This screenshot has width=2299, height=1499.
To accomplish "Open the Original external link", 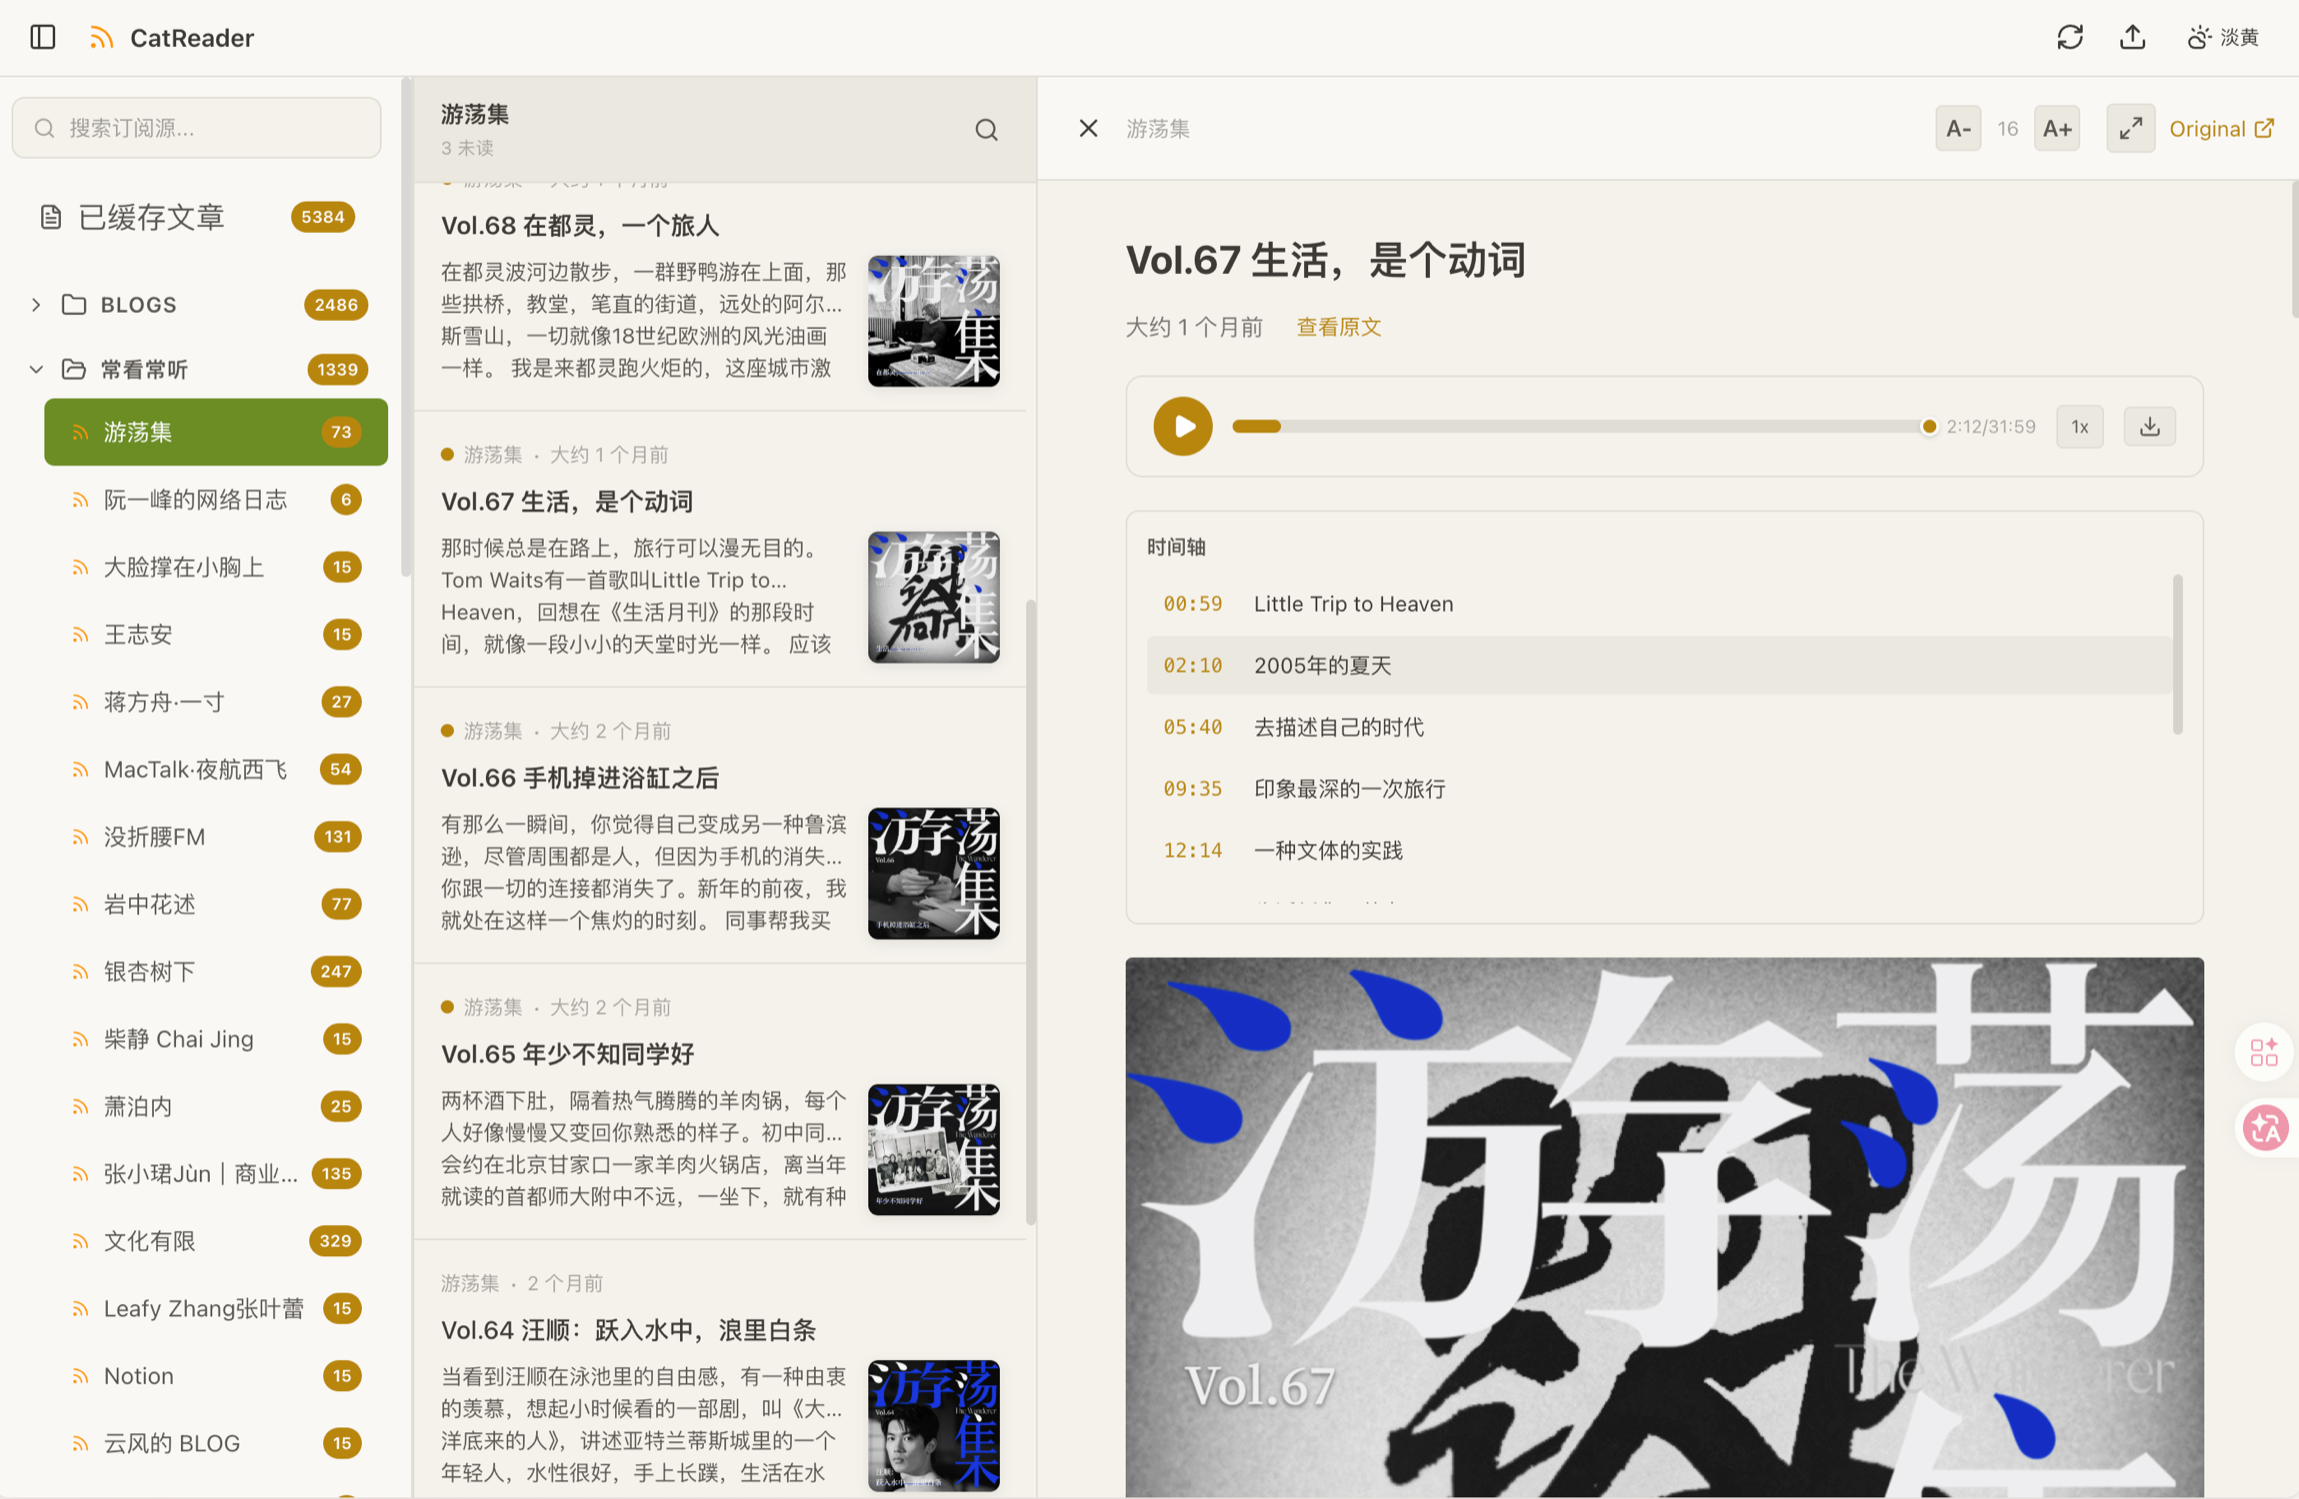I will [2221, 128].
